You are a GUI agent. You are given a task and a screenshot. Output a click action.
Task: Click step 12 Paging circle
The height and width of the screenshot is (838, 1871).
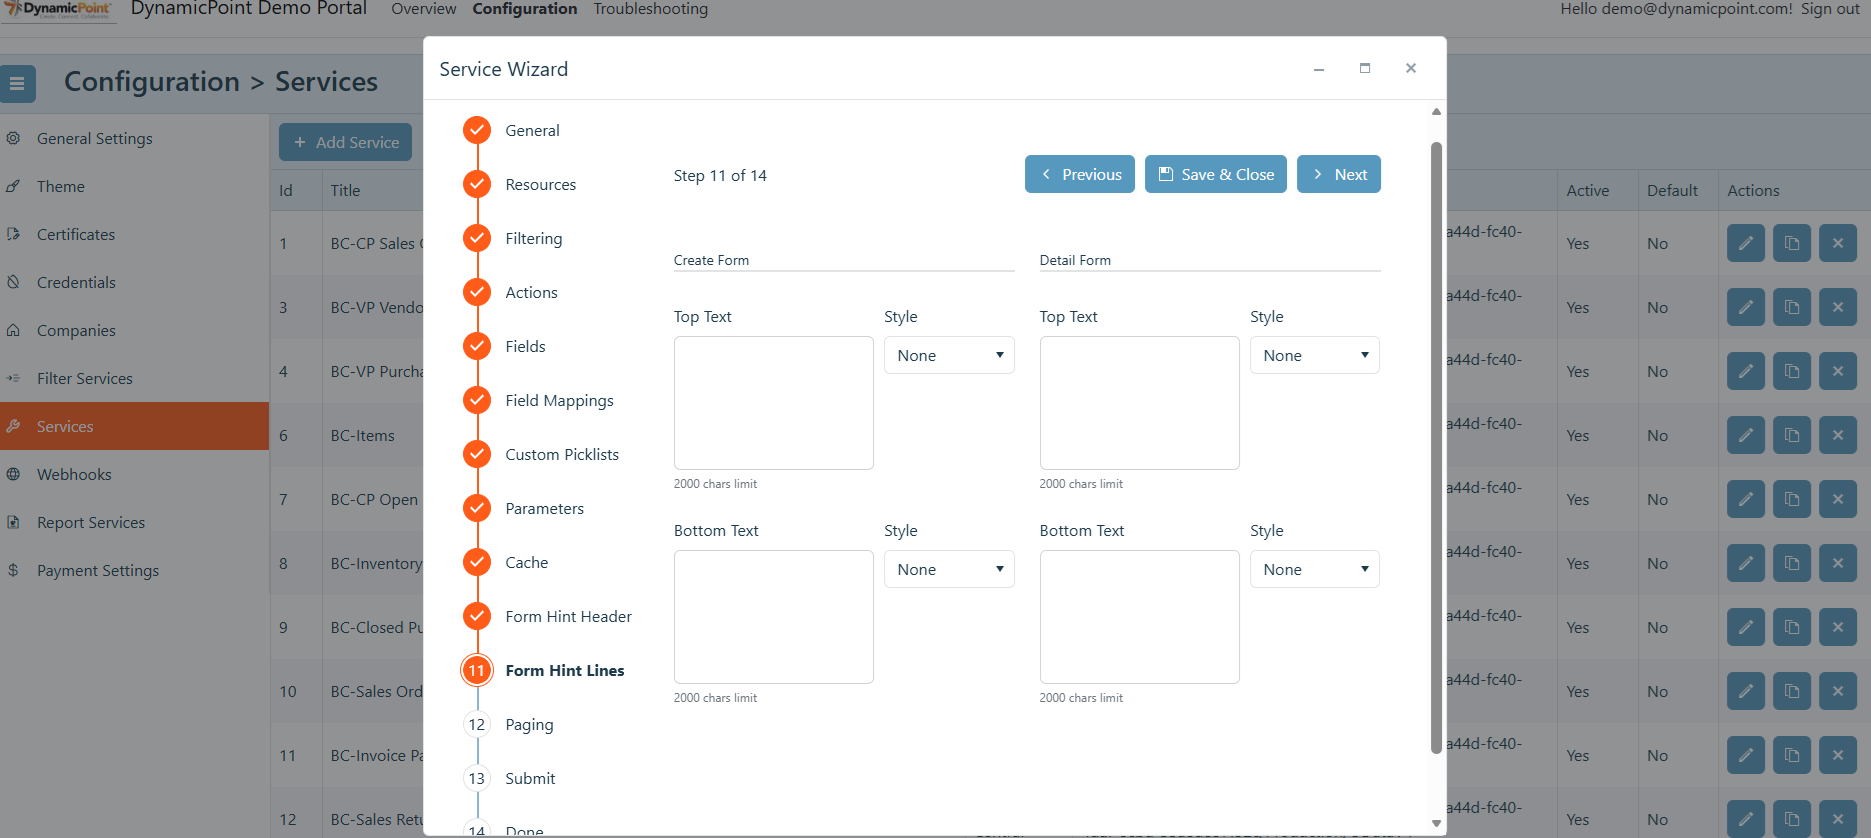477,724
